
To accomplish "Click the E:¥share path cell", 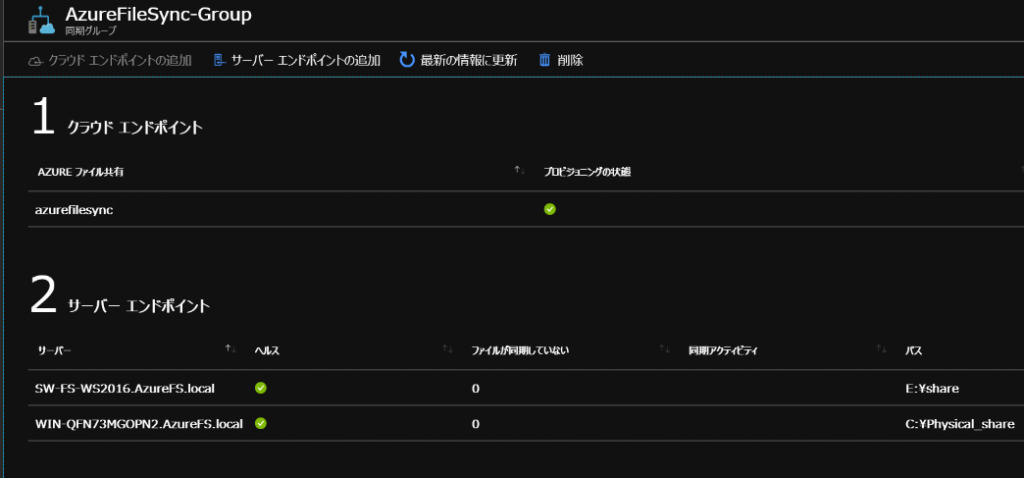I will pyautogui.click(x=932, y=389).
